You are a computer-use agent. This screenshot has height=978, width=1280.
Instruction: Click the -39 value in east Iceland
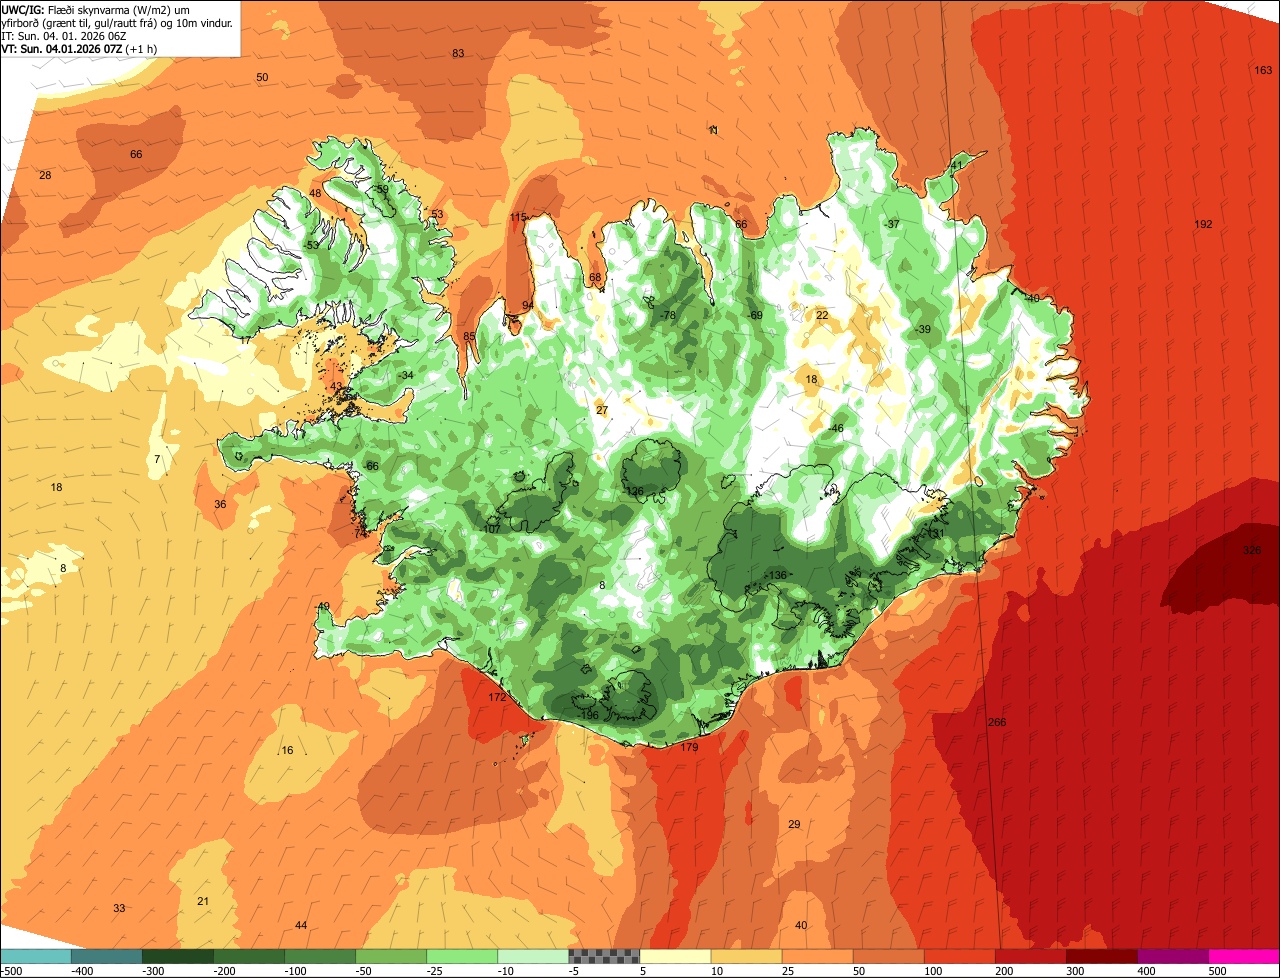point(921,329)
